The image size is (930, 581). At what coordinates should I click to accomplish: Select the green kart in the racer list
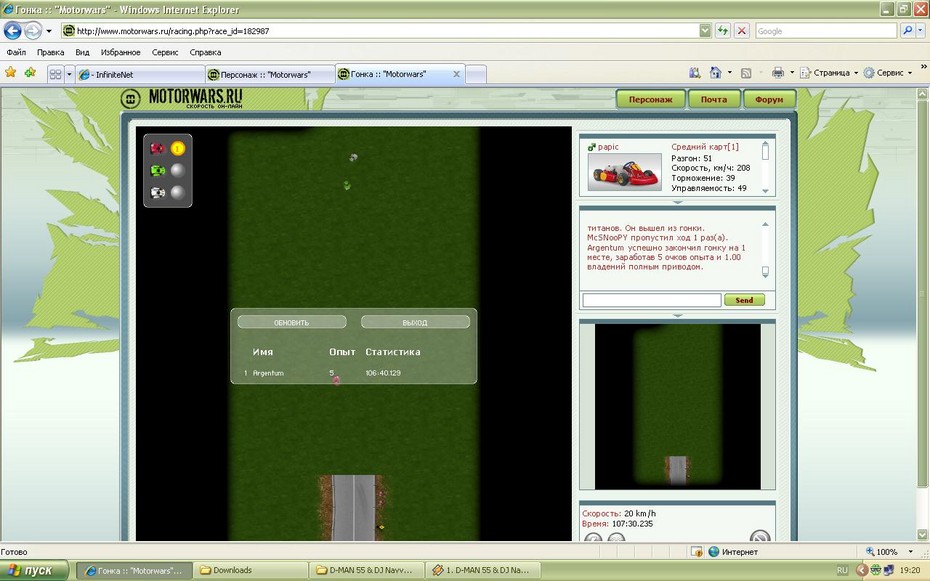tap(157, 171)
